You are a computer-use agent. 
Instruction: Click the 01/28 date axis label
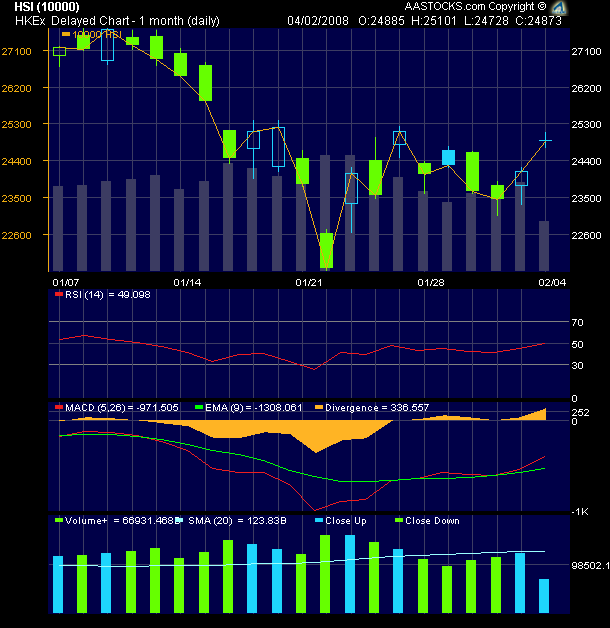[431, 282]
